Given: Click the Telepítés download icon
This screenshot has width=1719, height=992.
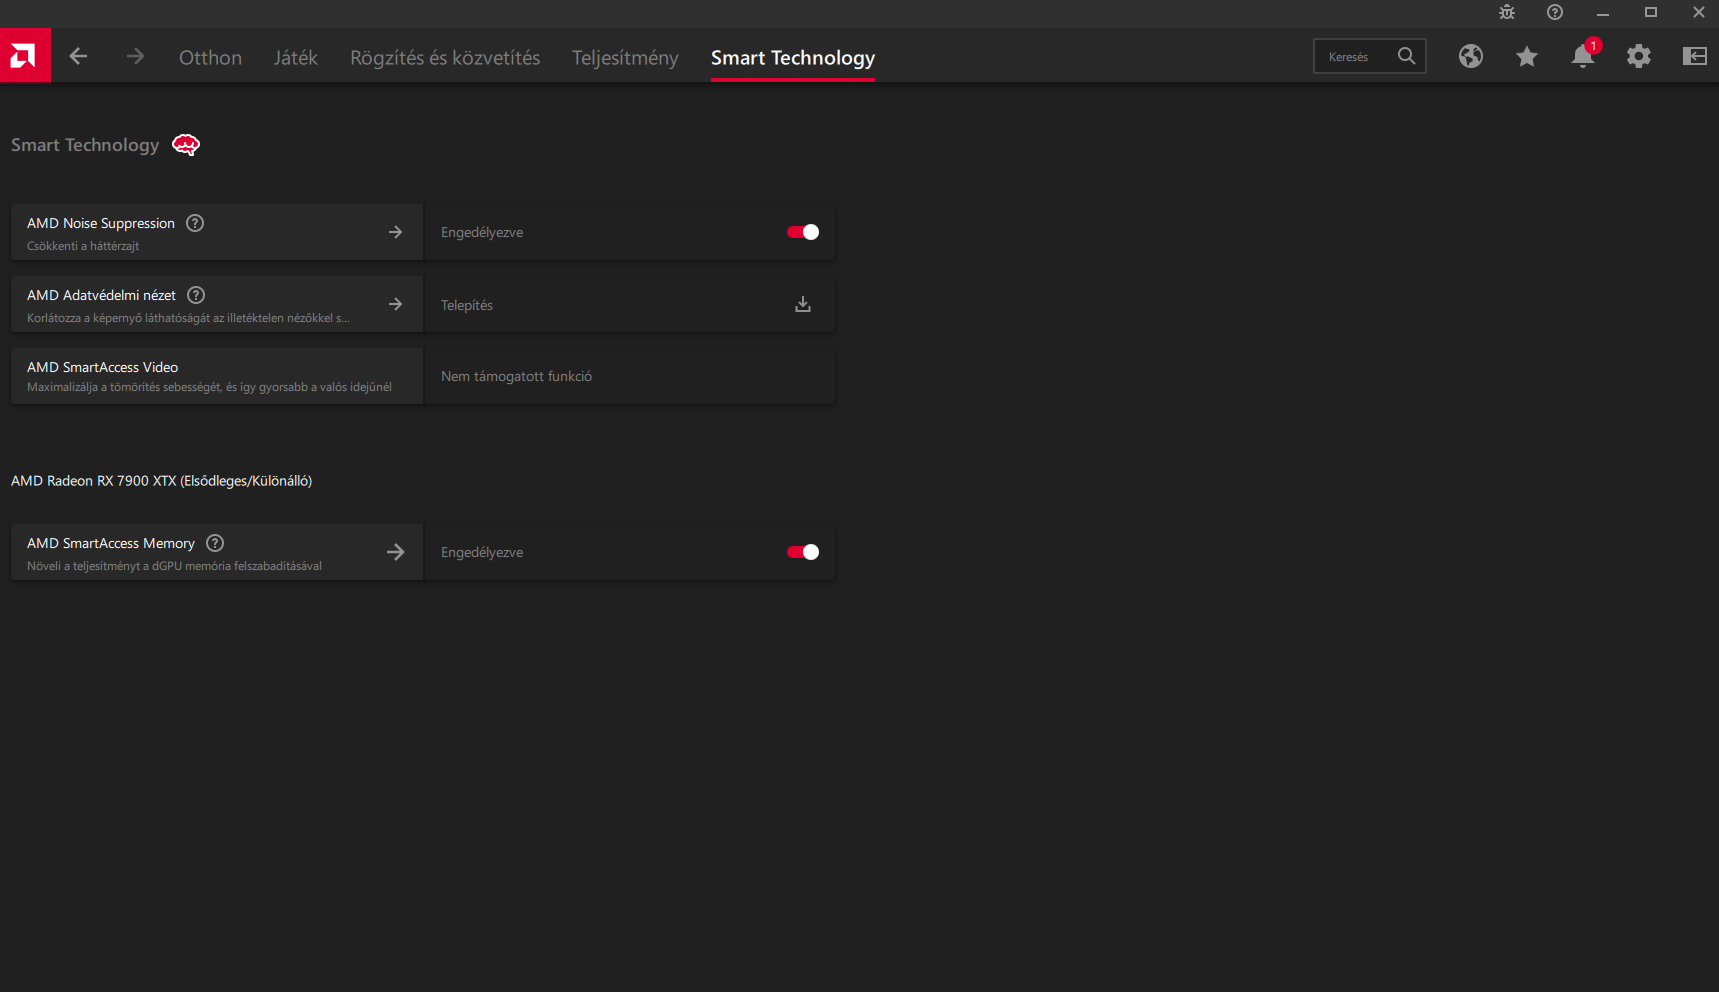Looking at the screenshot, I should point(803,304).
